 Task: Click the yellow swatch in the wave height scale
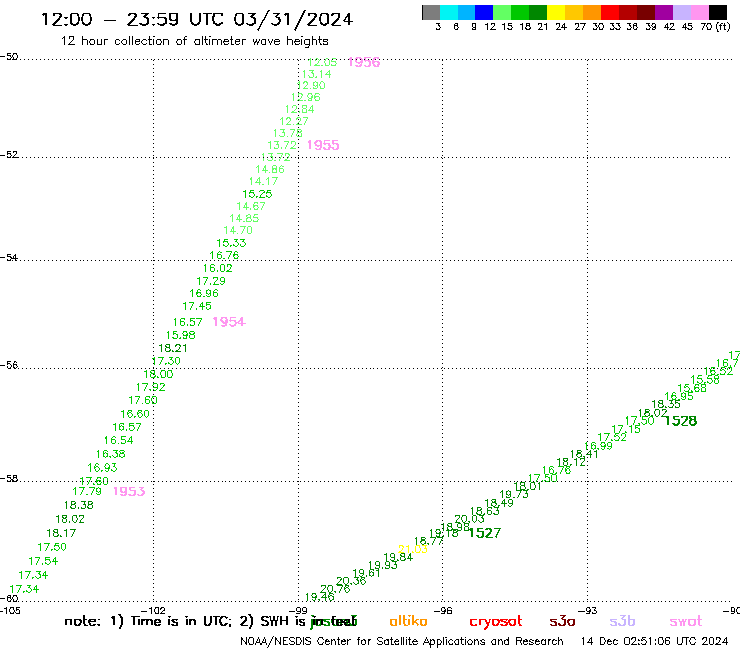(556, 12)
